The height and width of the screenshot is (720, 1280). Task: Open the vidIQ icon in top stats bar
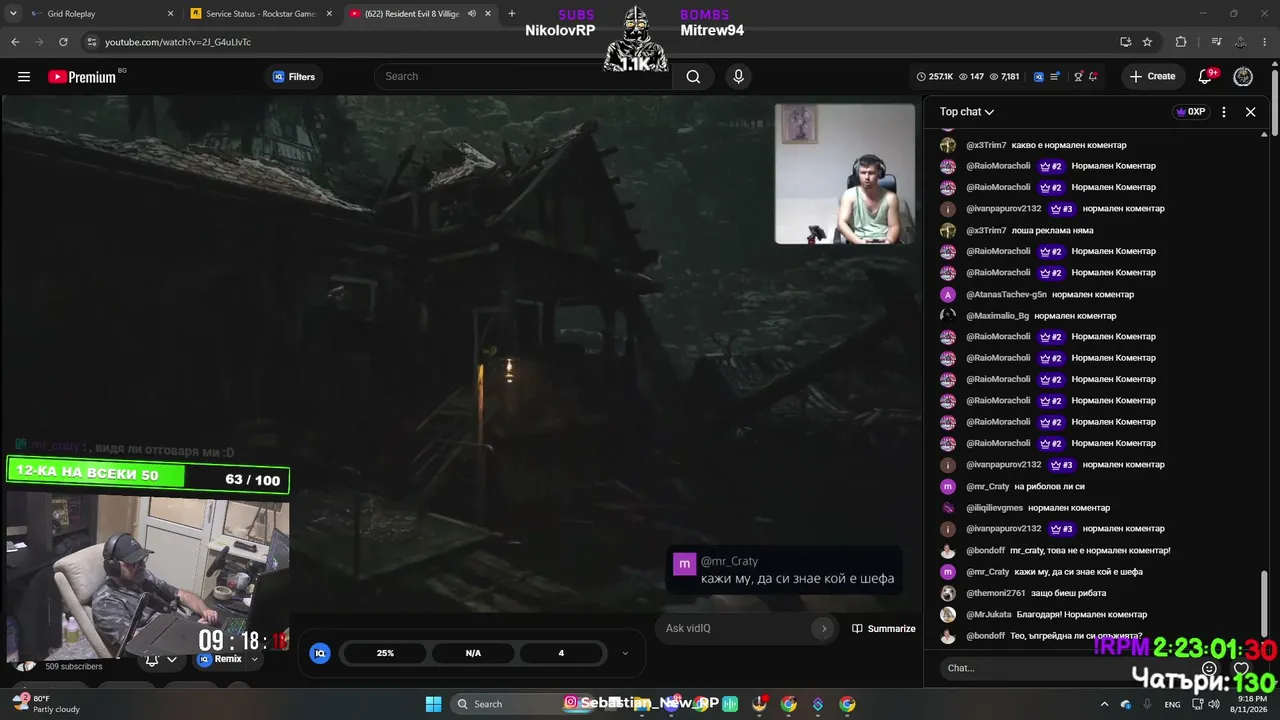click(1038, 77)
